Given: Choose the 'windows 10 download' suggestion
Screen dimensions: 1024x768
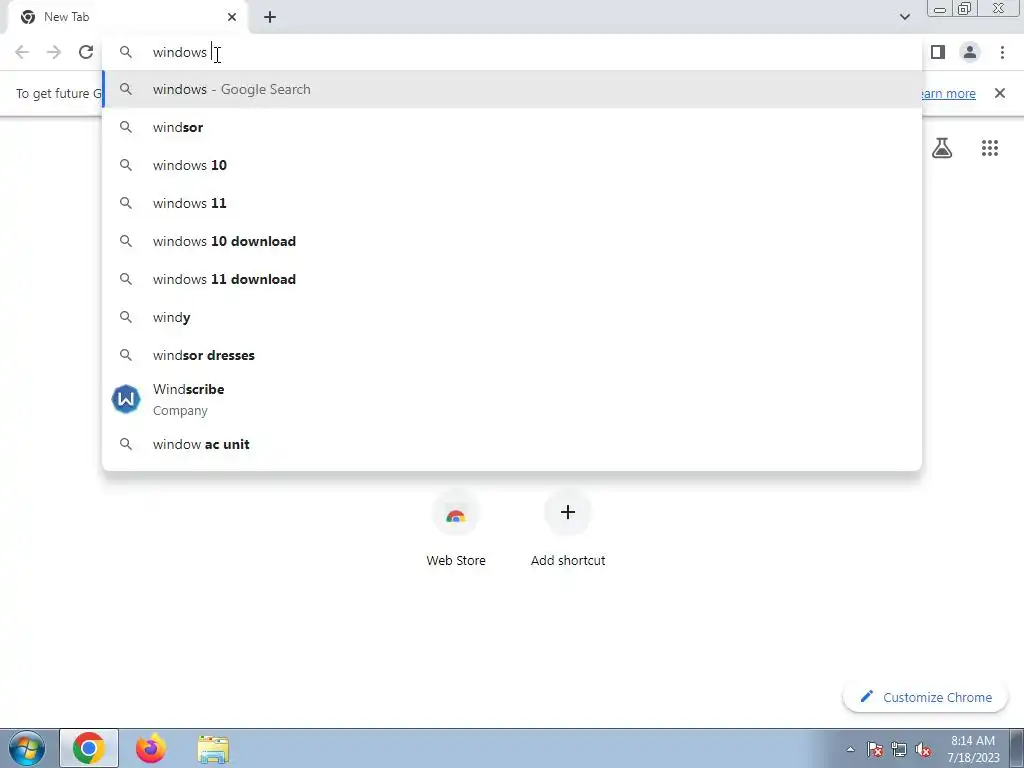Looking at the screenshot, I should coord(512,241).
